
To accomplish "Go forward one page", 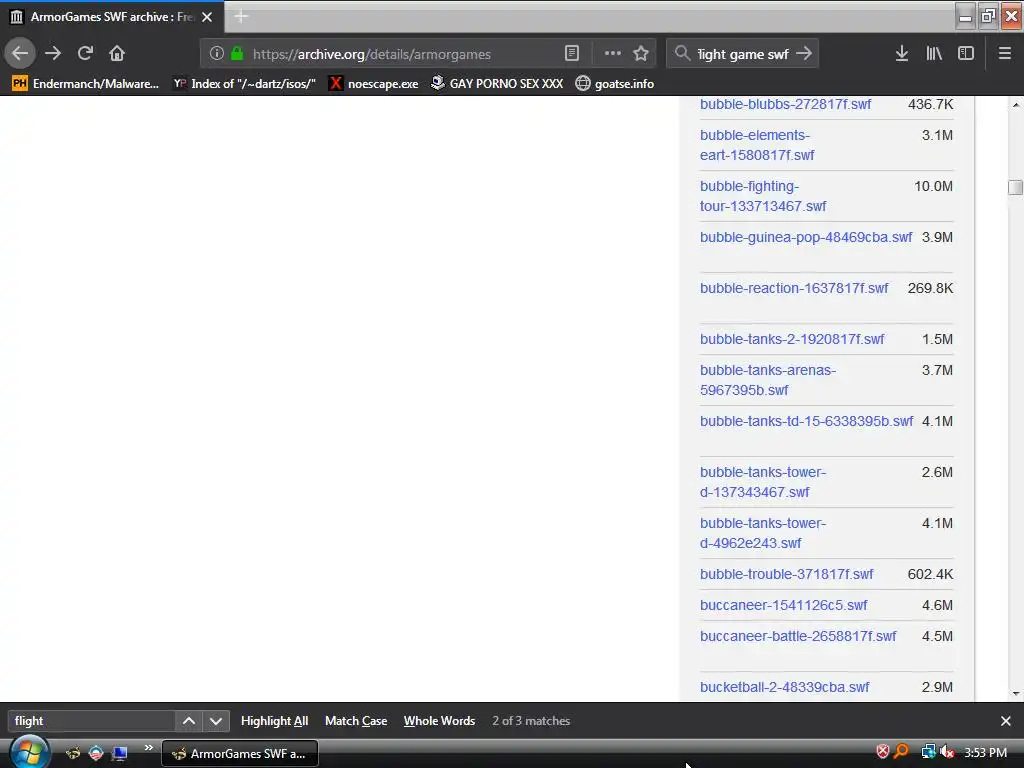I will point(53,54).
